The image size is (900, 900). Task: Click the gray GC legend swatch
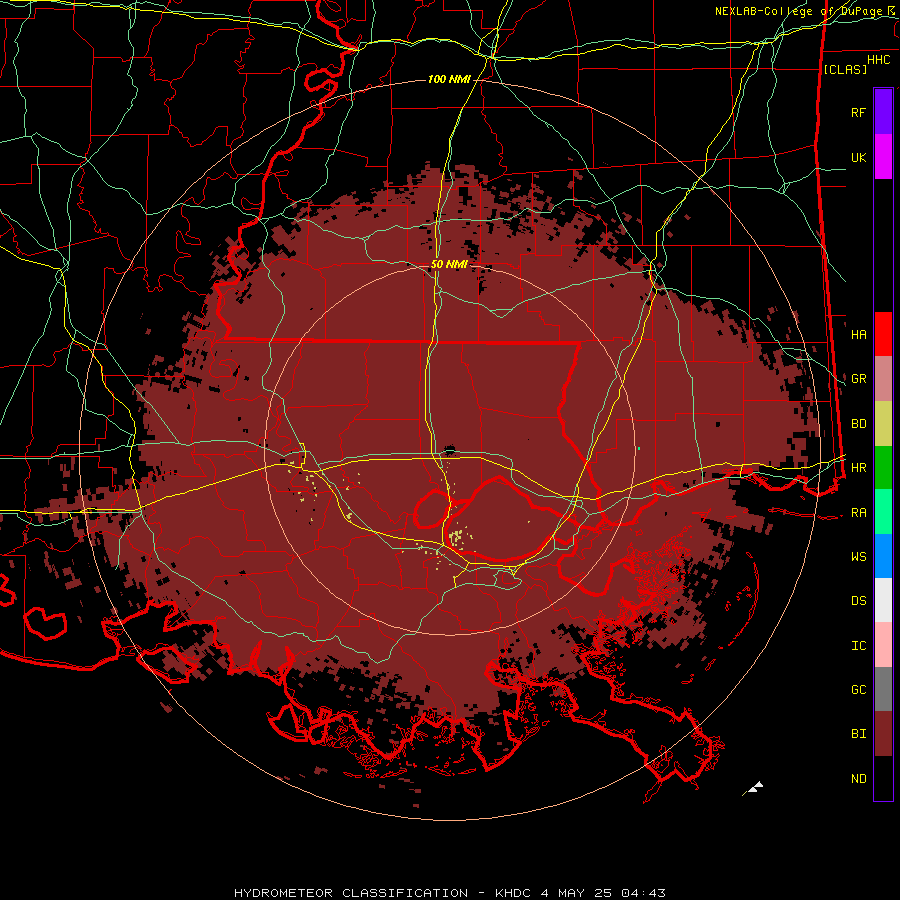[883, 689]
